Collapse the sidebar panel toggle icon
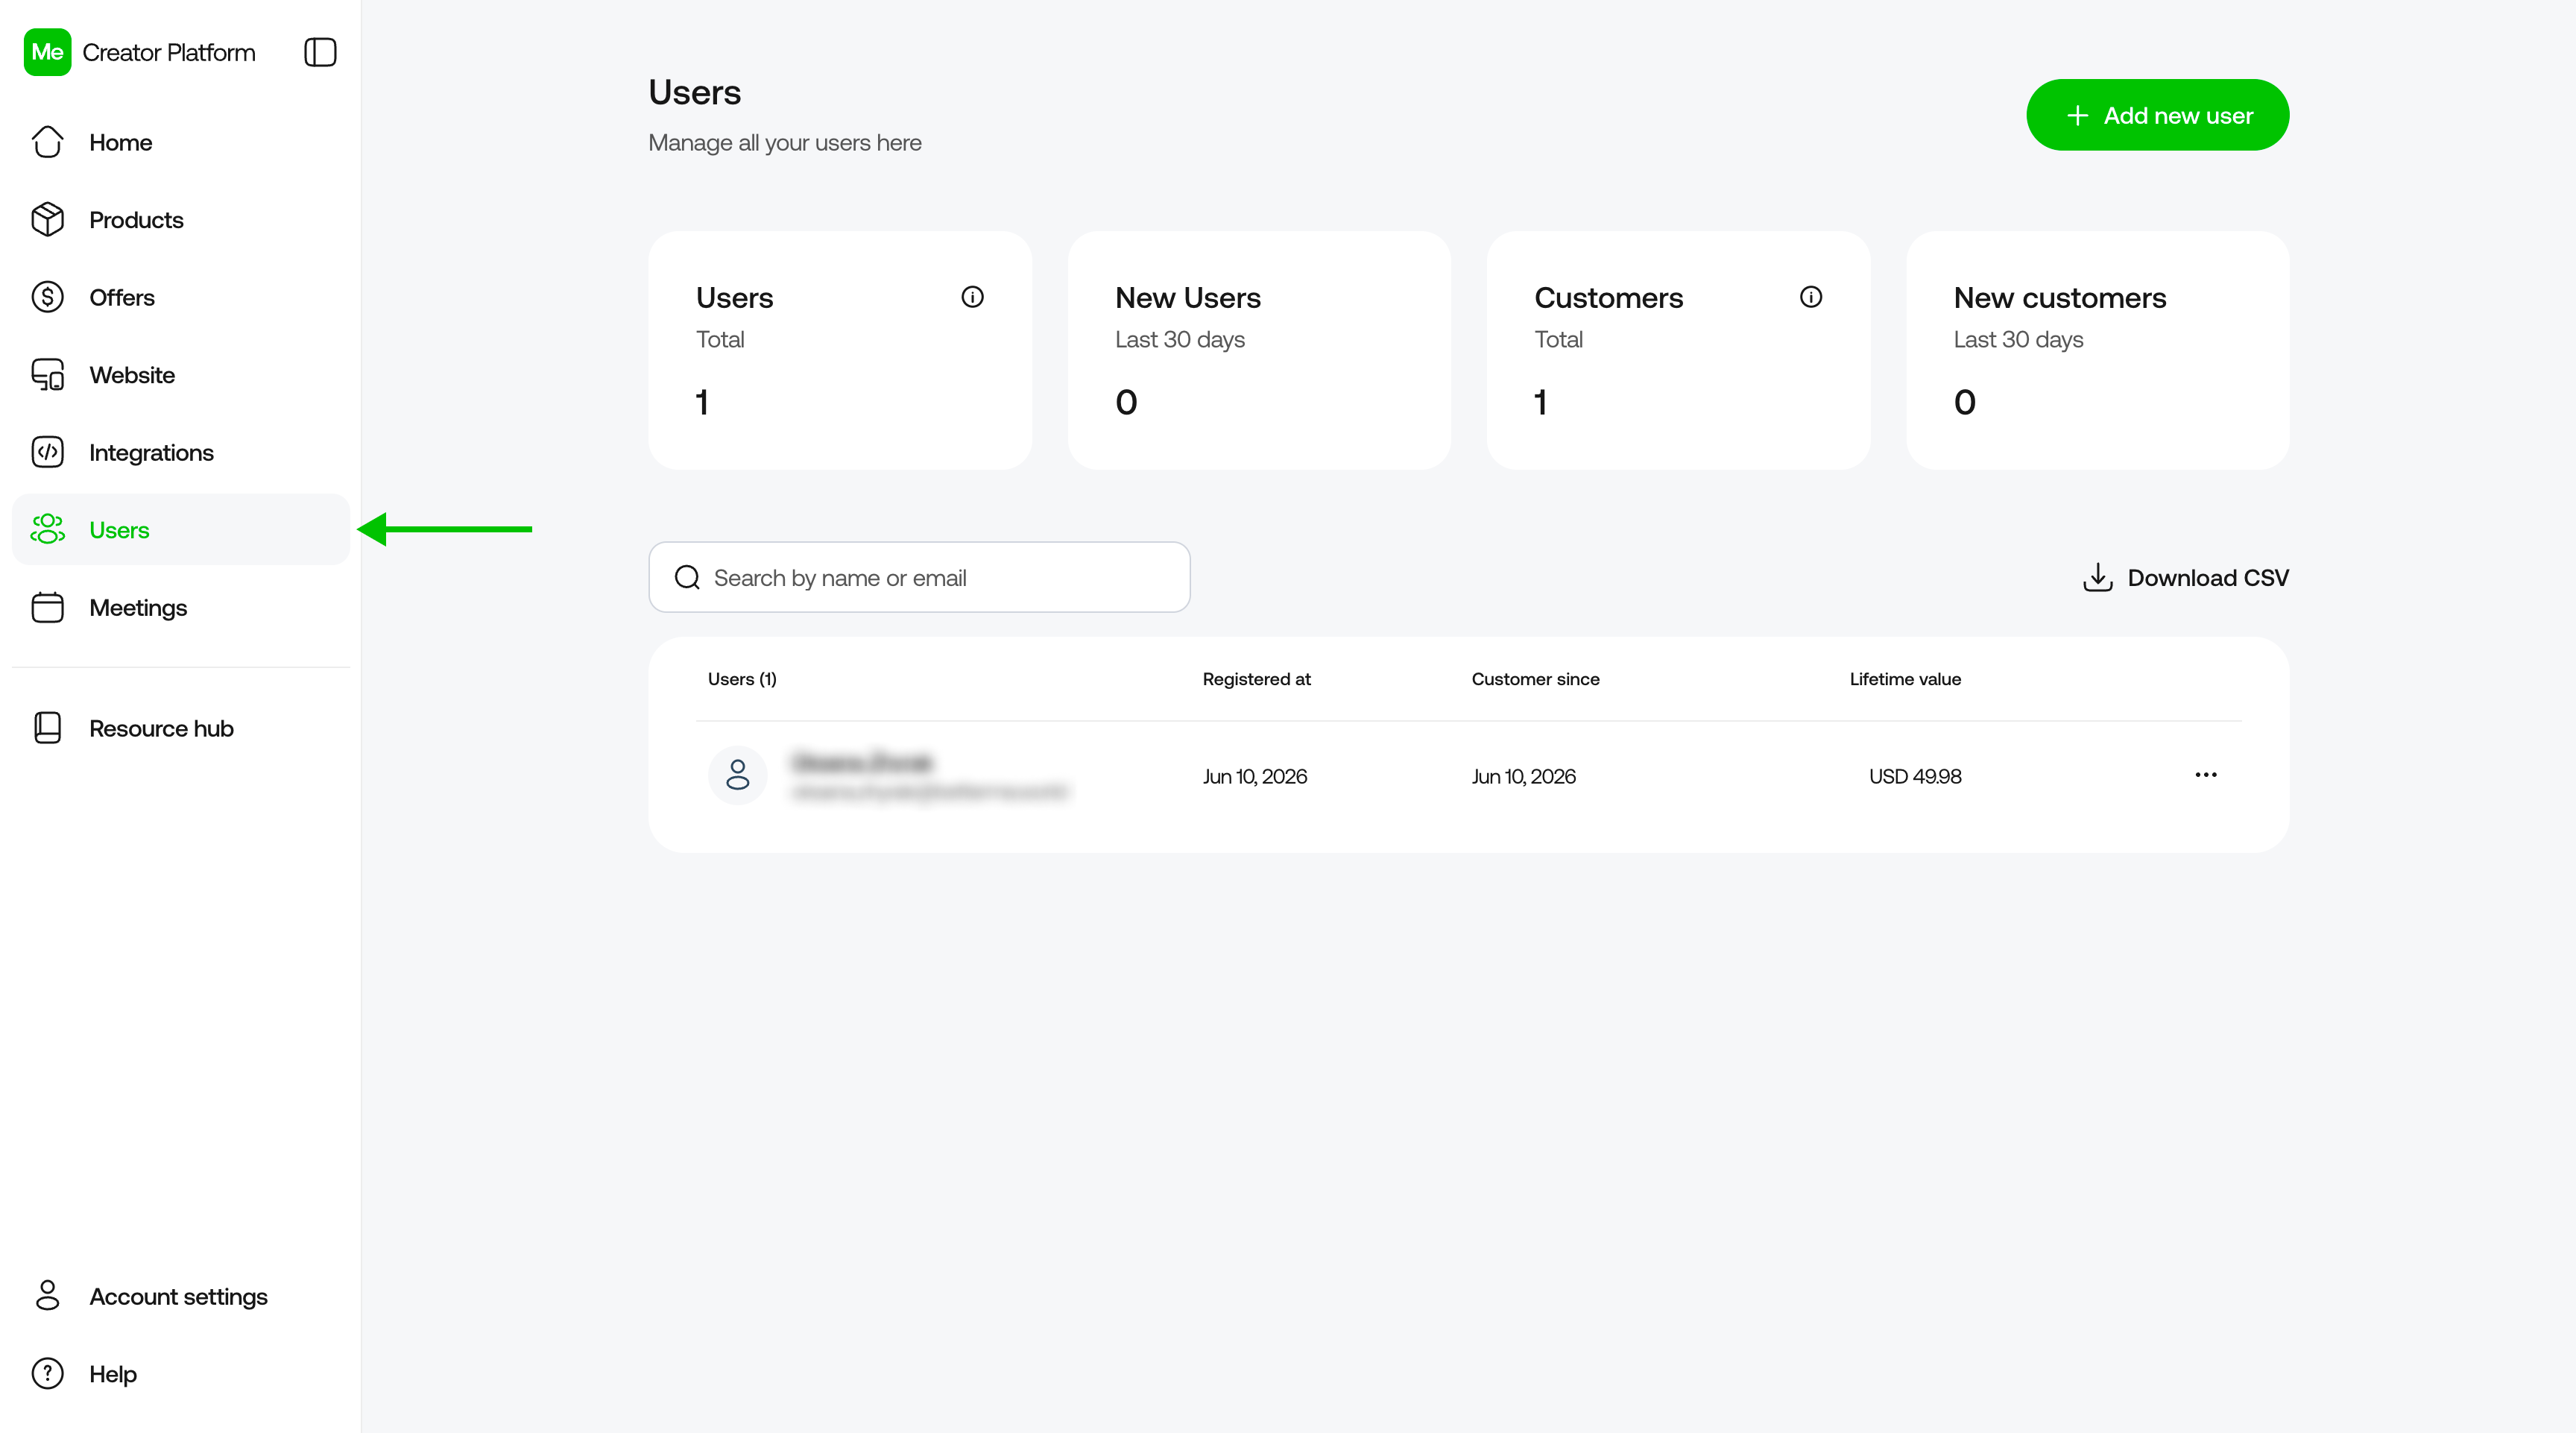2576x1433 pixels. pos(320,52)
